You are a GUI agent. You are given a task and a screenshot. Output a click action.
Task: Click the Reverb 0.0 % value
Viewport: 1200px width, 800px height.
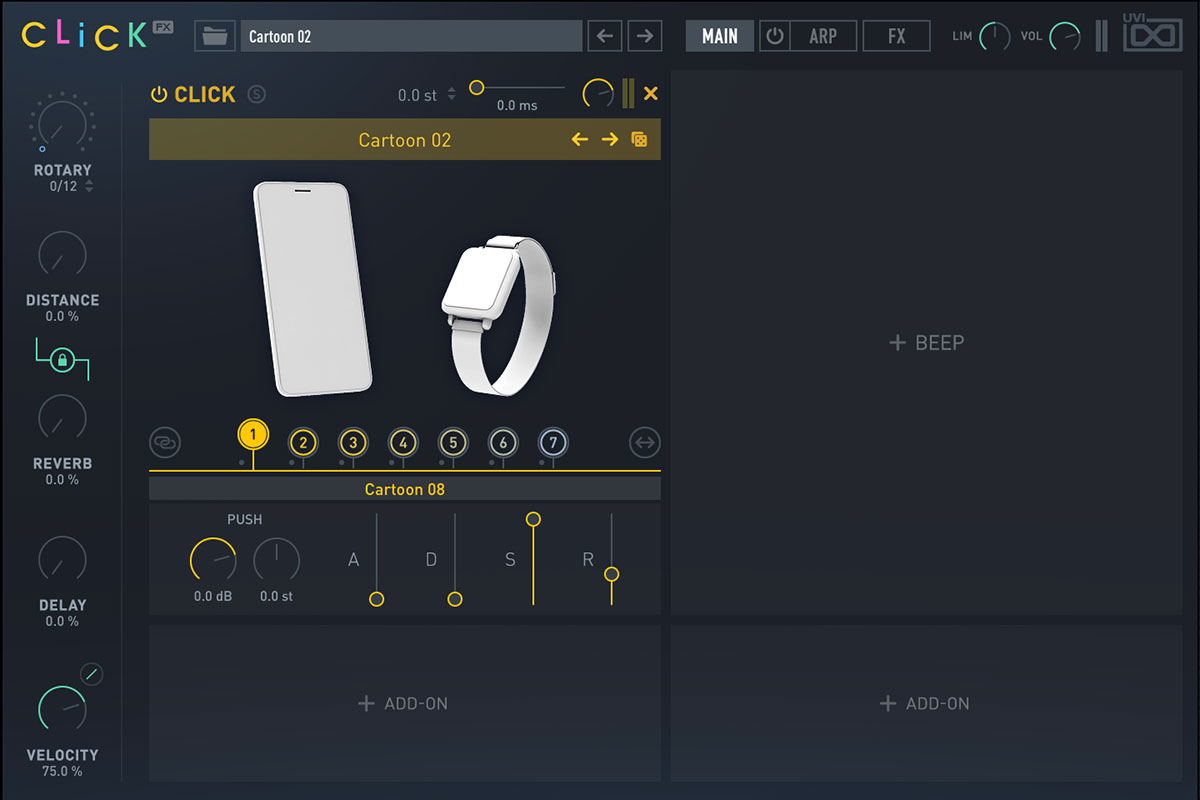62,480
